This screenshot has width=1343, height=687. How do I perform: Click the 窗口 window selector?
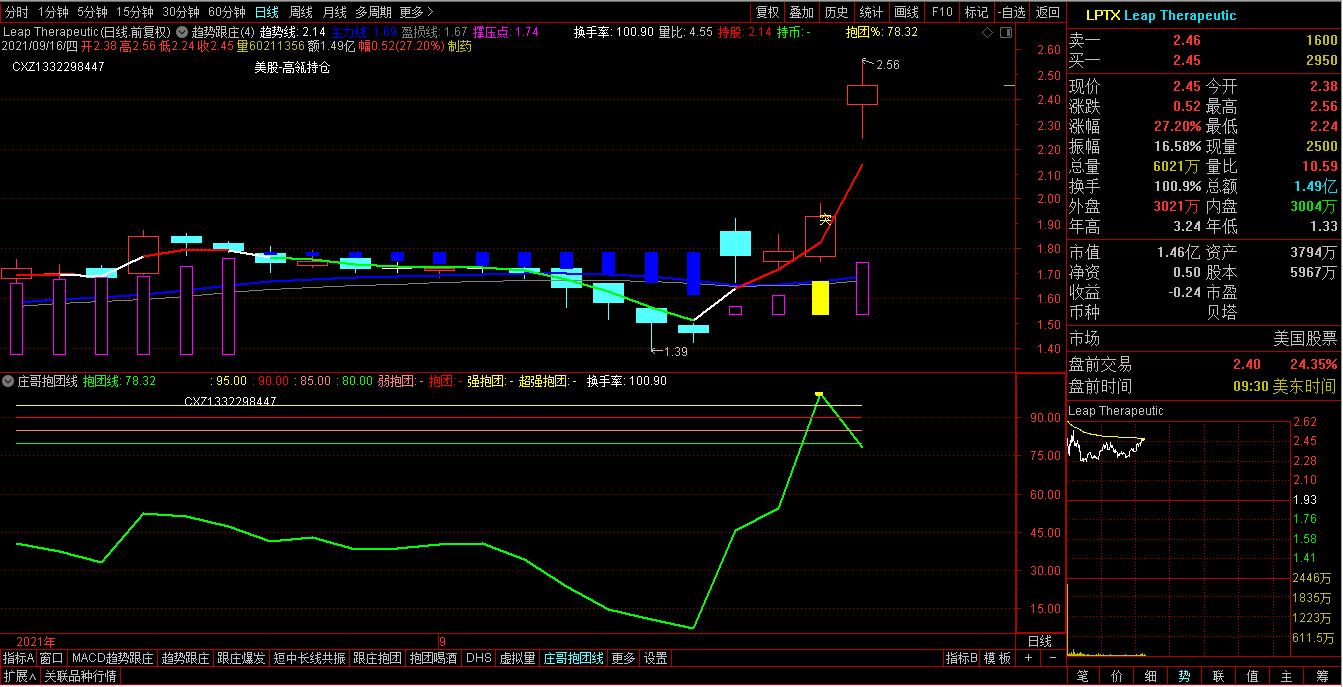click(52, 658)
